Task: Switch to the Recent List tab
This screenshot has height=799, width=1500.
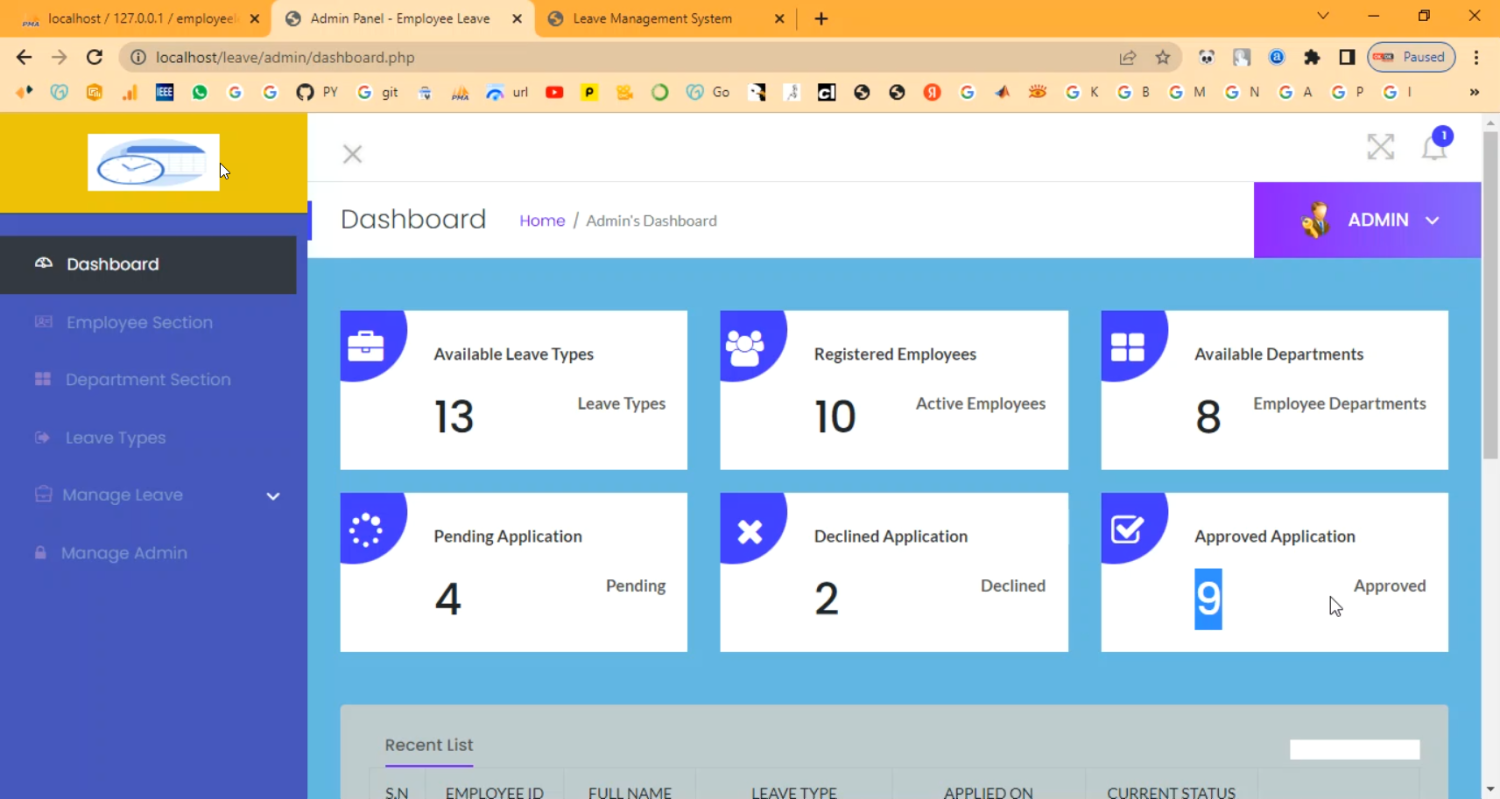Action: point(429,745)
